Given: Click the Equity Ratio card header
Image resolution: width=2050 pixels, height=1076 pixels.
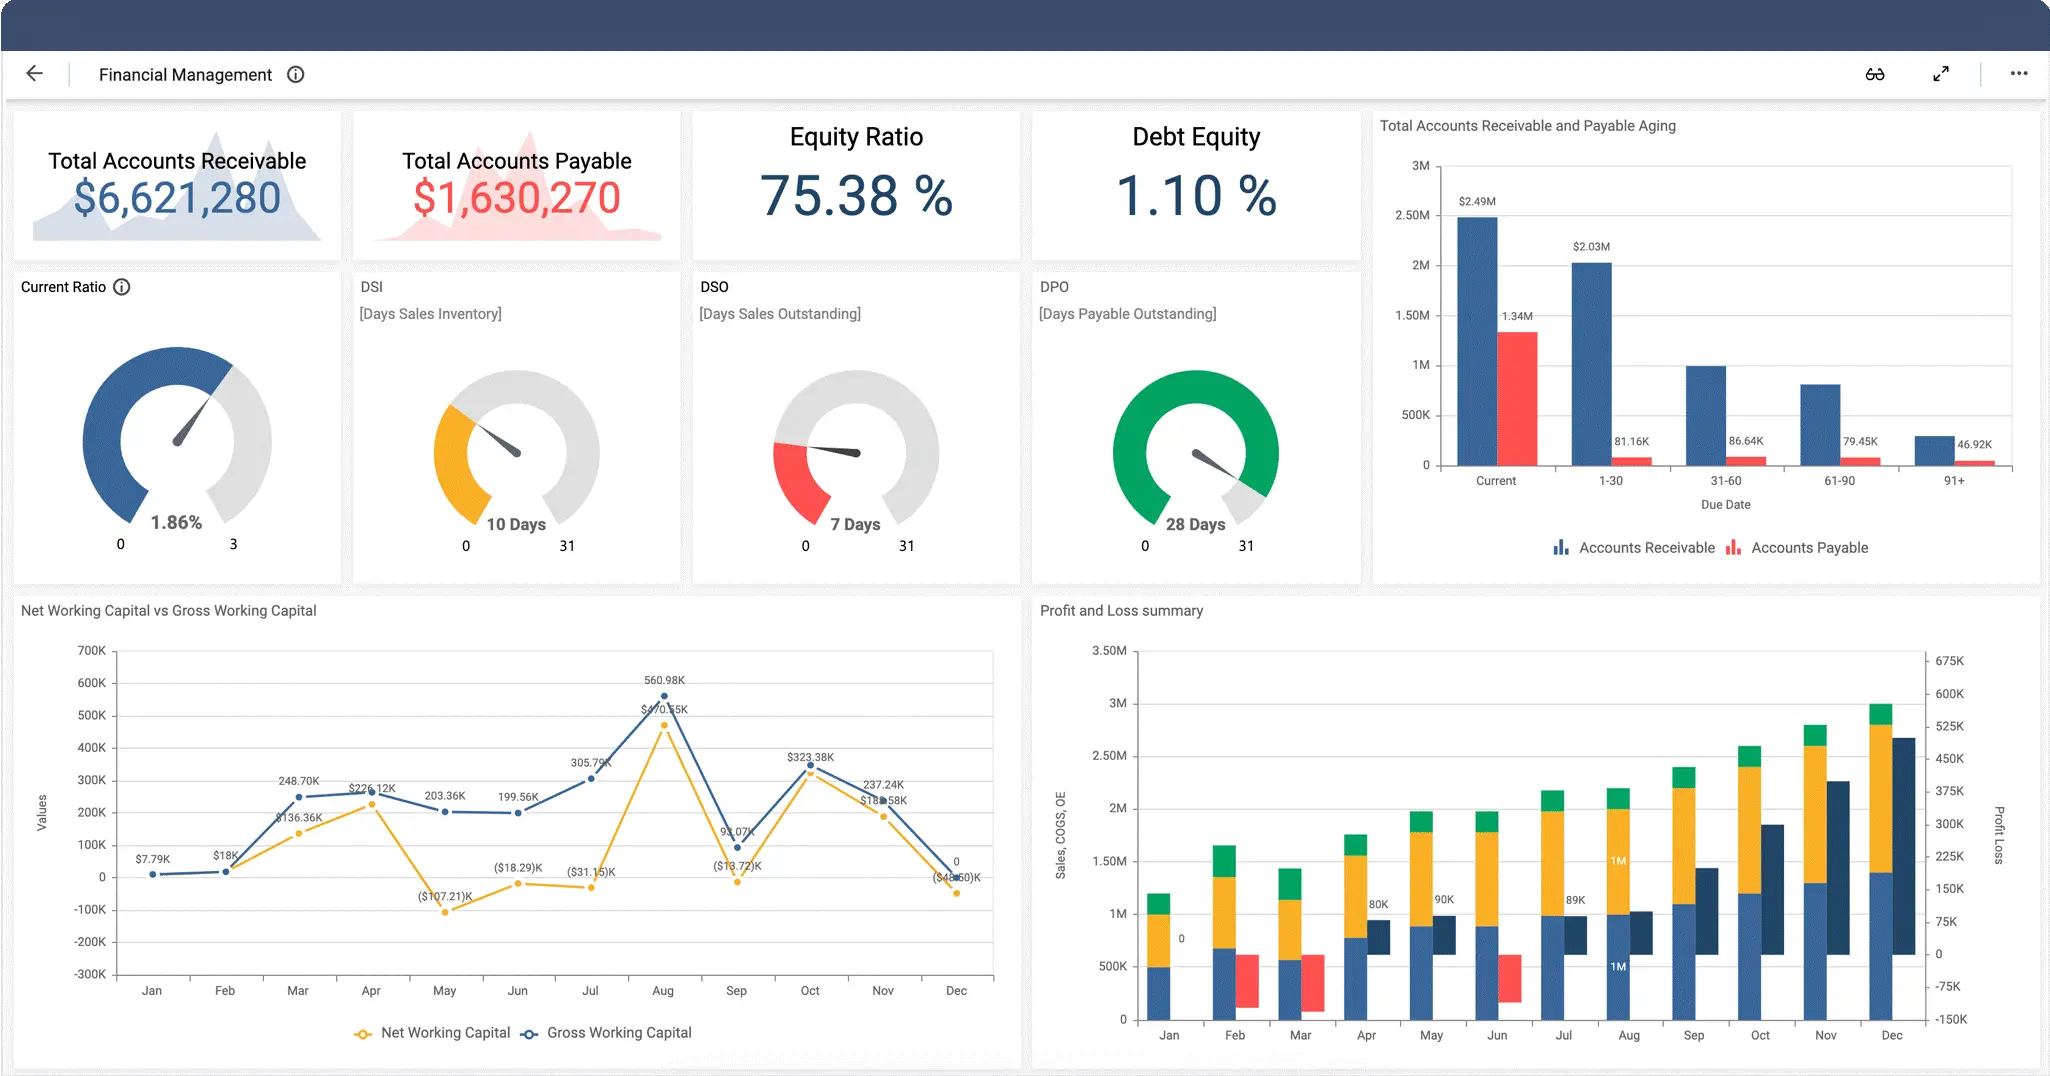Looking at the screenshot, I should click(x=855, y=137).
